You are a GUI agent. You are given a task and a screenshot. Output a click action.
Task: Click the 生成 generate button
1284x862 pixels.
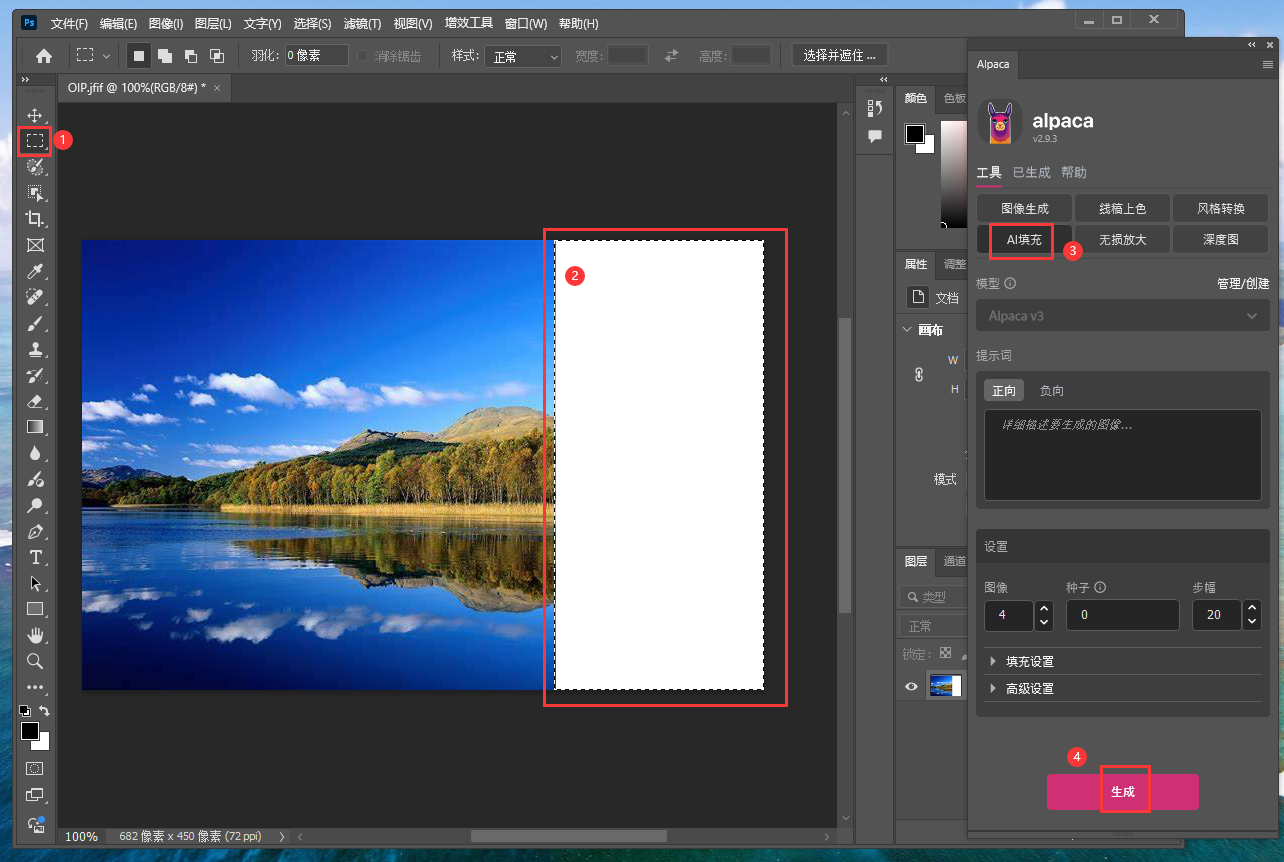[1122, 791]
